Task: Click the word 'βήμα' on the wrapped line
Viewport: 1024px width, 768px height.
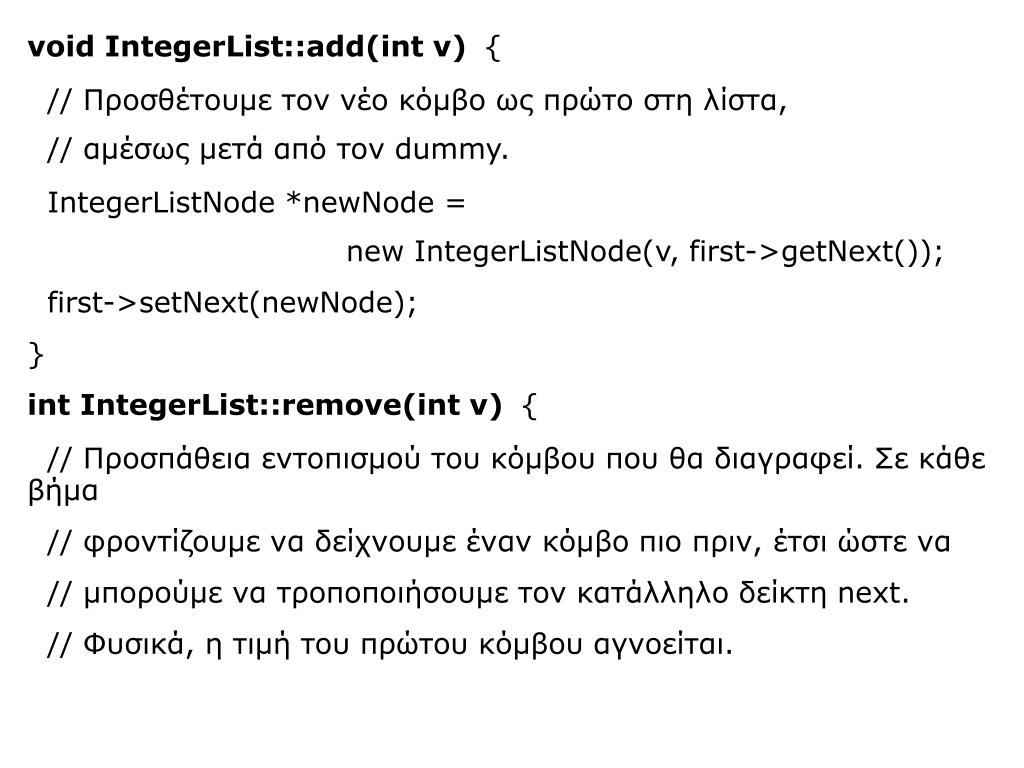Action: (x=63, y=491)
